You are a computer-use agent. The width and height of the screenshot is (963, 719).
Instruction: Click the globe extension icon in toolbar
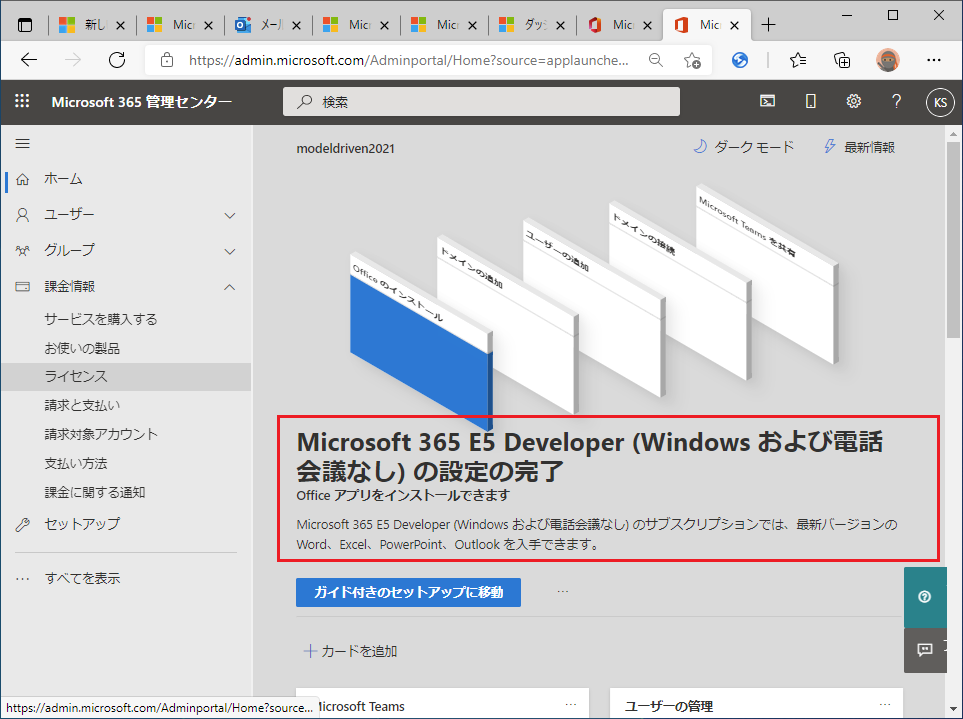pyautogui.click(x=740, y=60)
